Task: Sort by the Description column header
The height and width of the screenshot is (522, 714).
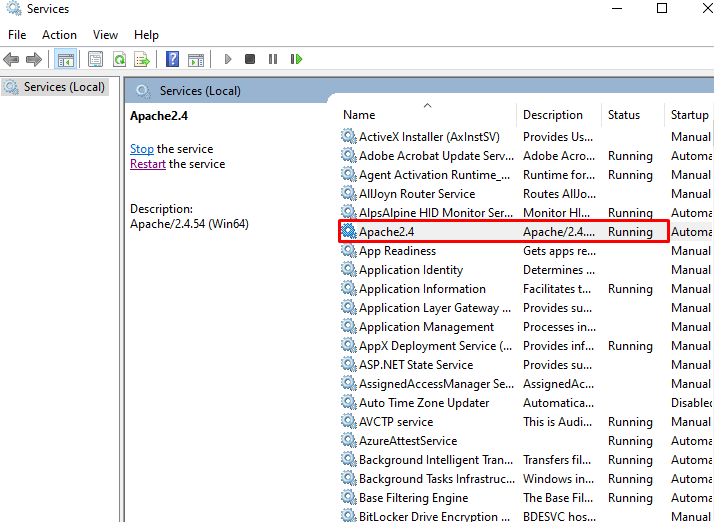Action: [x=553, y=115]
